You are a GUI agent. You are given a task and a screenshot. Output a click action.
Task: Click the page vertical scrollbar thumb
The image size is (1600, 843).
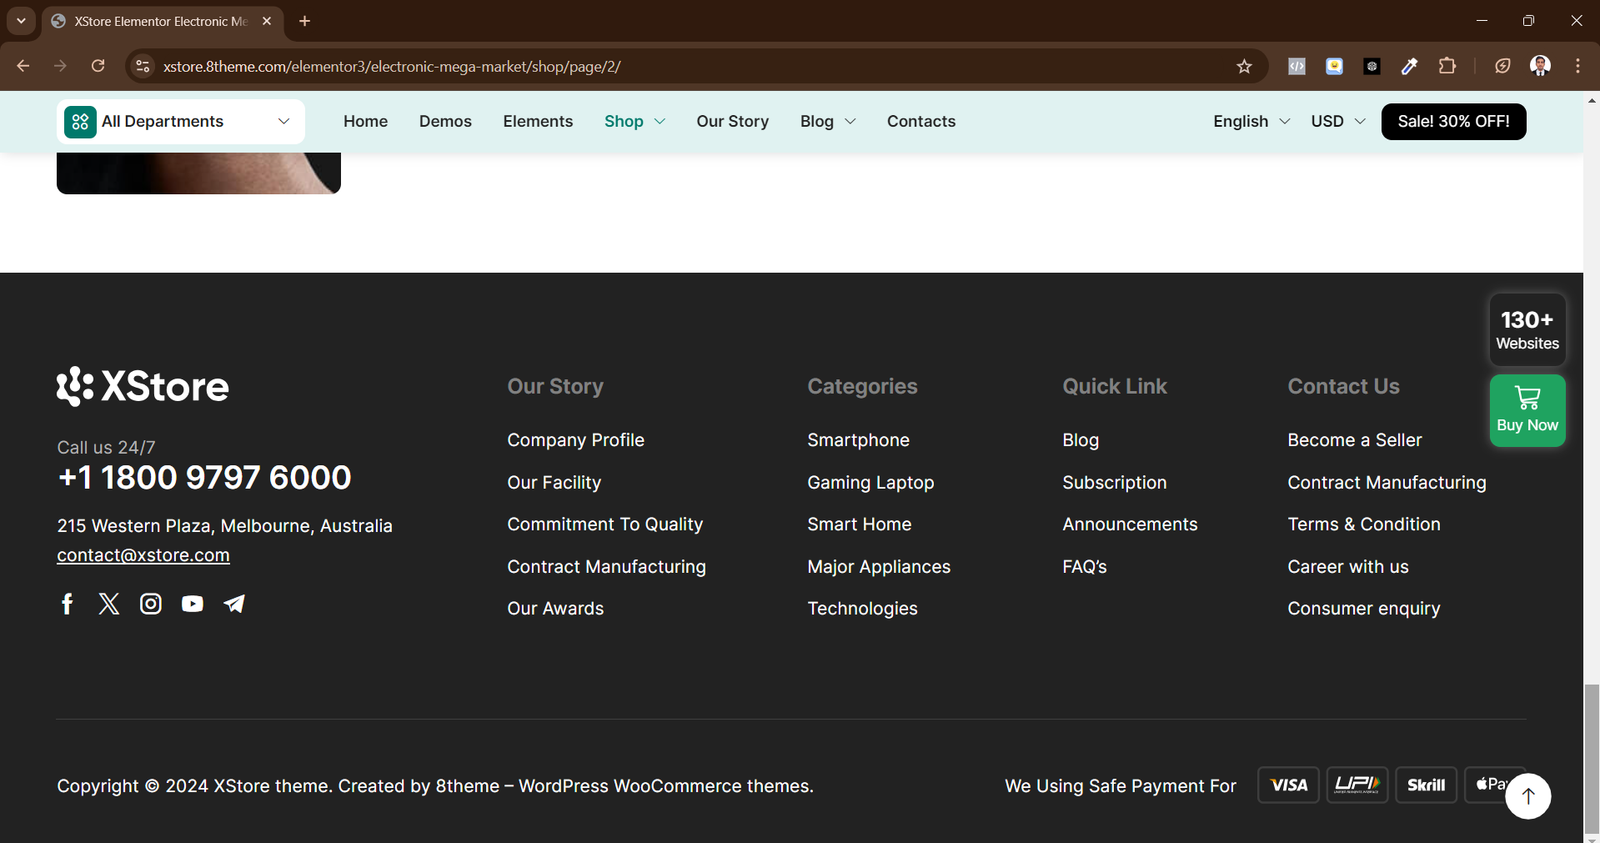pyautogui.click(x=1591, y=758)
